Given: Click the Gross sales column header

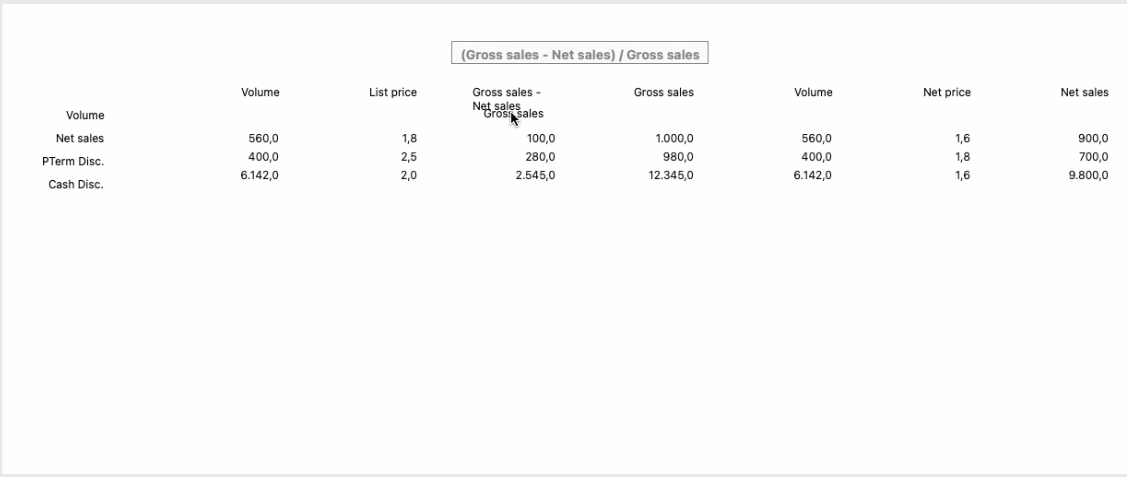Looking at the screenshot, I should 663,93.
